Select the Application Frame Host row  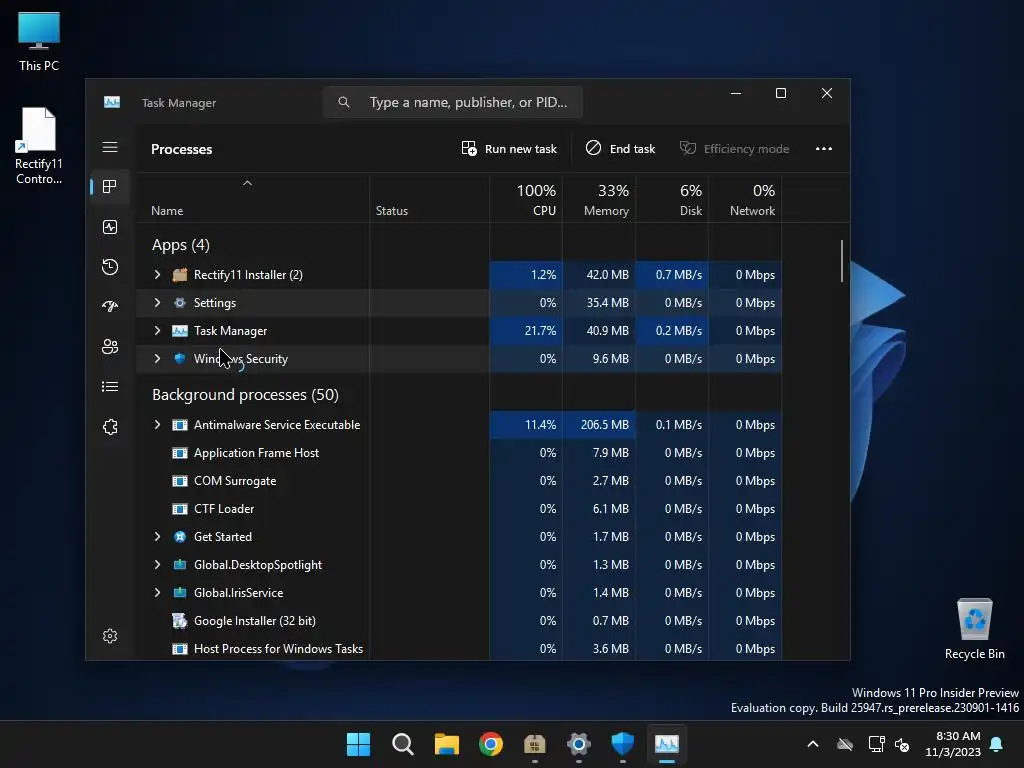(458, 453)
